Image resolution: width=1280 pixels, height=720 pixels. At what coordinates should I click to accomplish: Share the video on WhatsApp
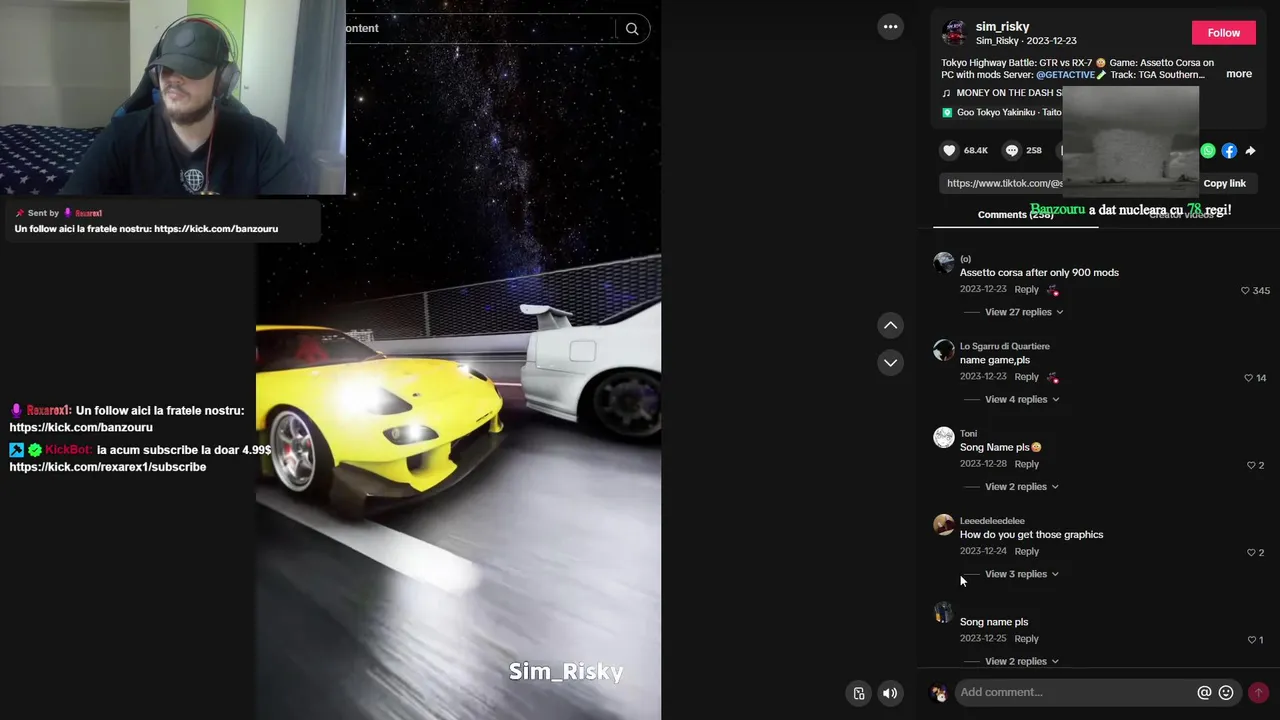tap(1208, 151)
